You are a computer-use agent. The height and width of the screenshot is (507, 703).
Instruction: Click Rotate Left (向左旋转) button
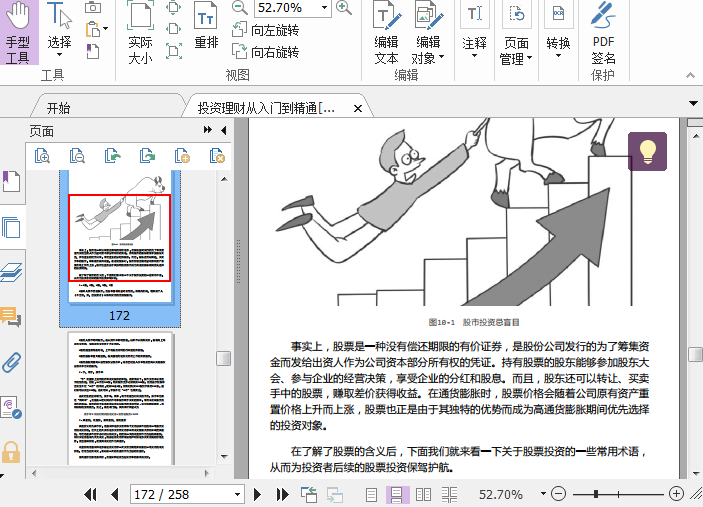coord(266,30)
